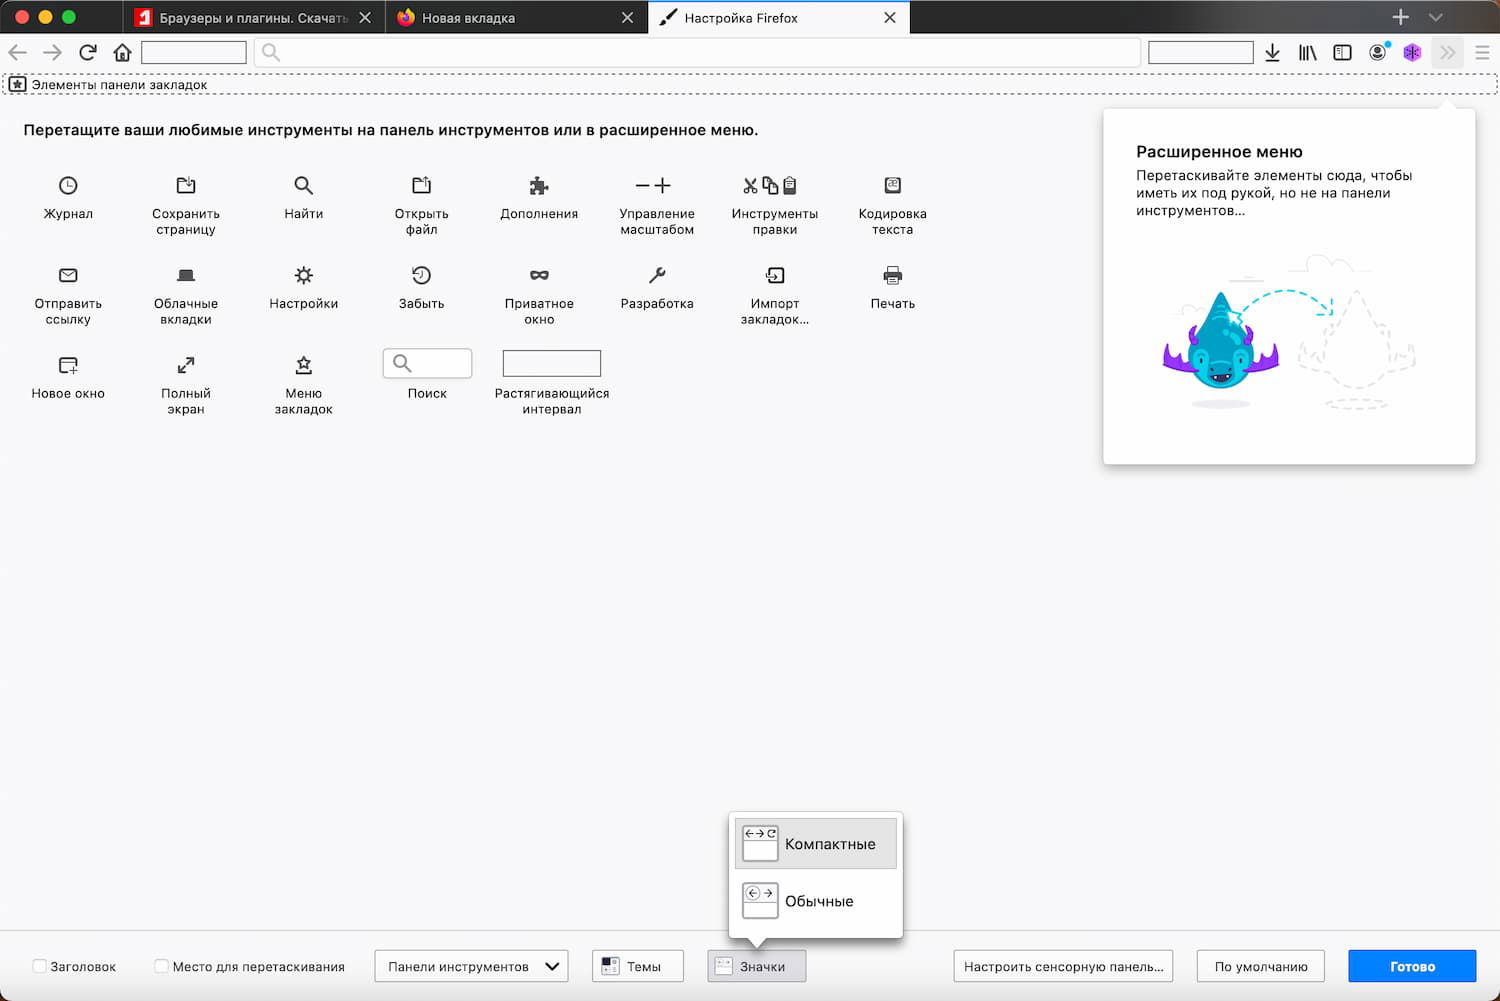The image size is (1500, 1001).
Task: Open the Темы themes dropdown button
Action: [638, 966]
